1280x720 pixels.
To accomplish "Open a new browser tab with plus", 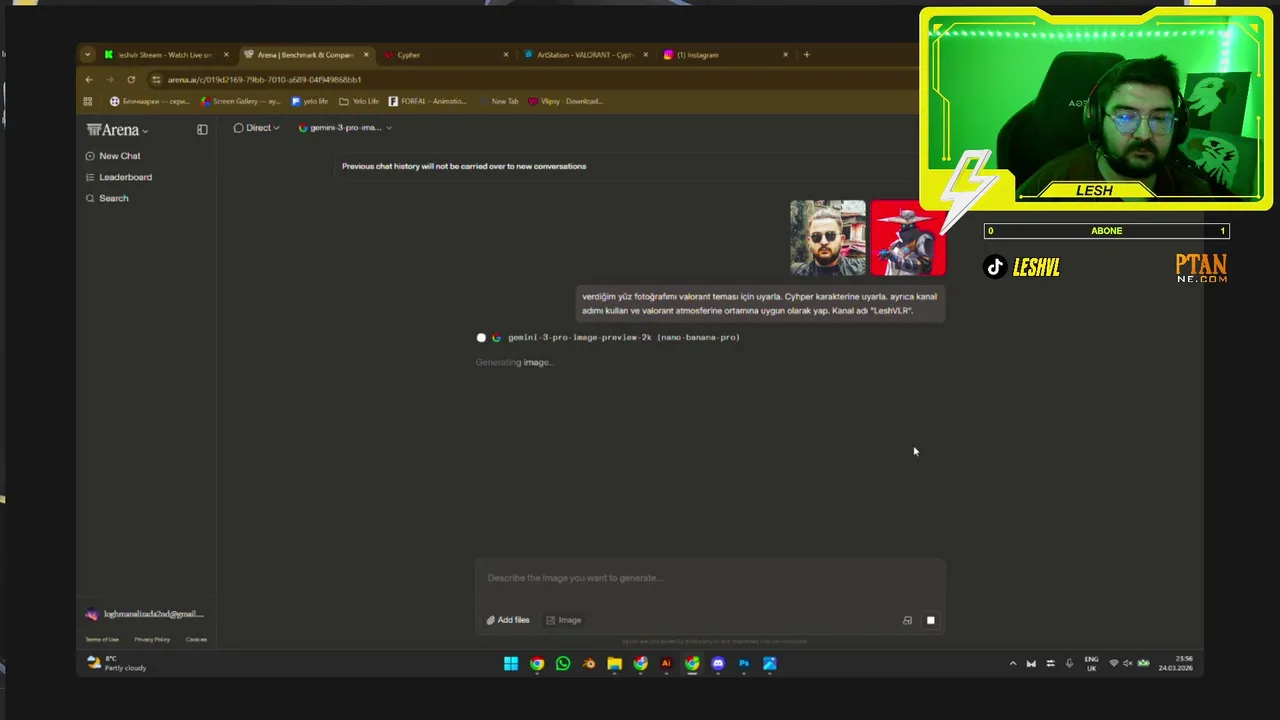I will pos(806,55).
